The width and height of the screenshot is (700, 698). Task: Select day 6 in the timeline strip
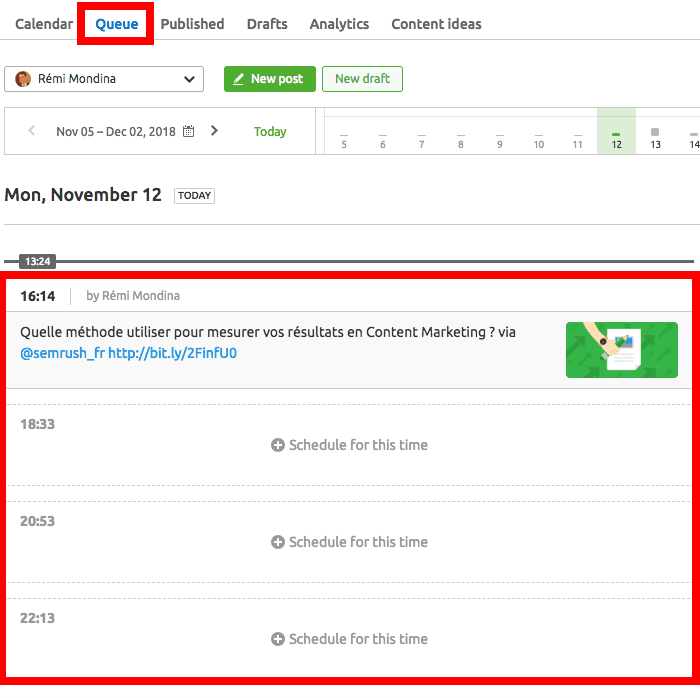pos(383,141)
